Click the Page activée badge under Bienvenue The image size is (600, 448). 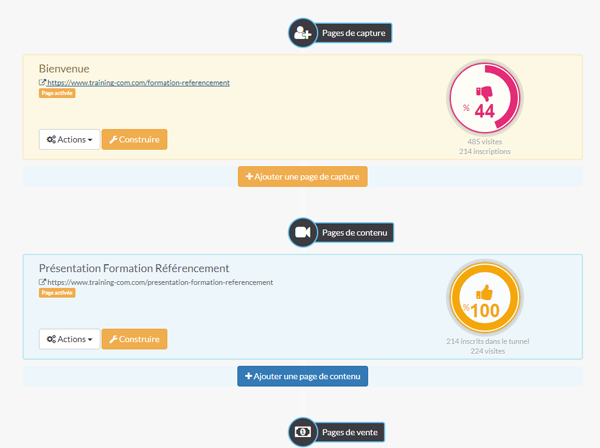[57, 93]
